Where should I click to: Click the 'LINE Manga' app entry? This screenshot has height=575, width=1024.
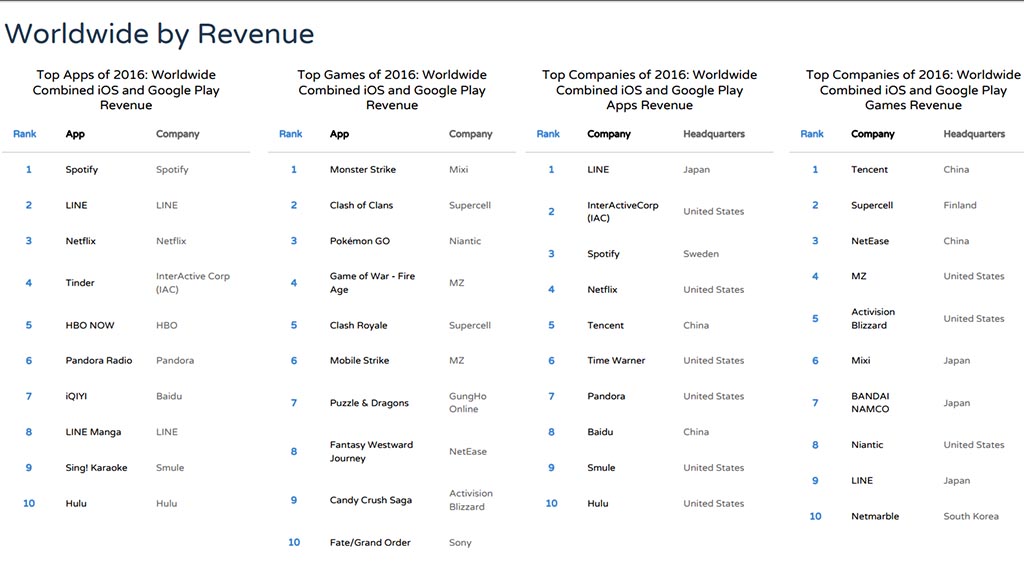pos(93,432)
